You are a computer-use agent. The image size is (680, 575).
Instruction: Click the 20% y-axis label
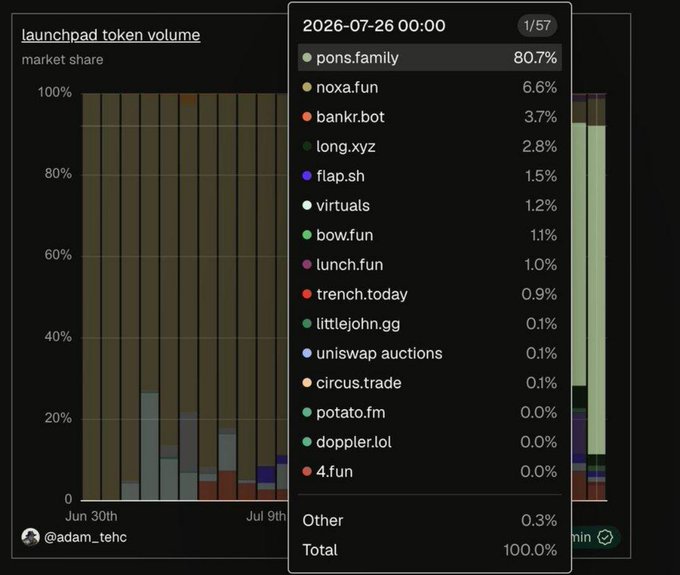click(x=58, y=418)
